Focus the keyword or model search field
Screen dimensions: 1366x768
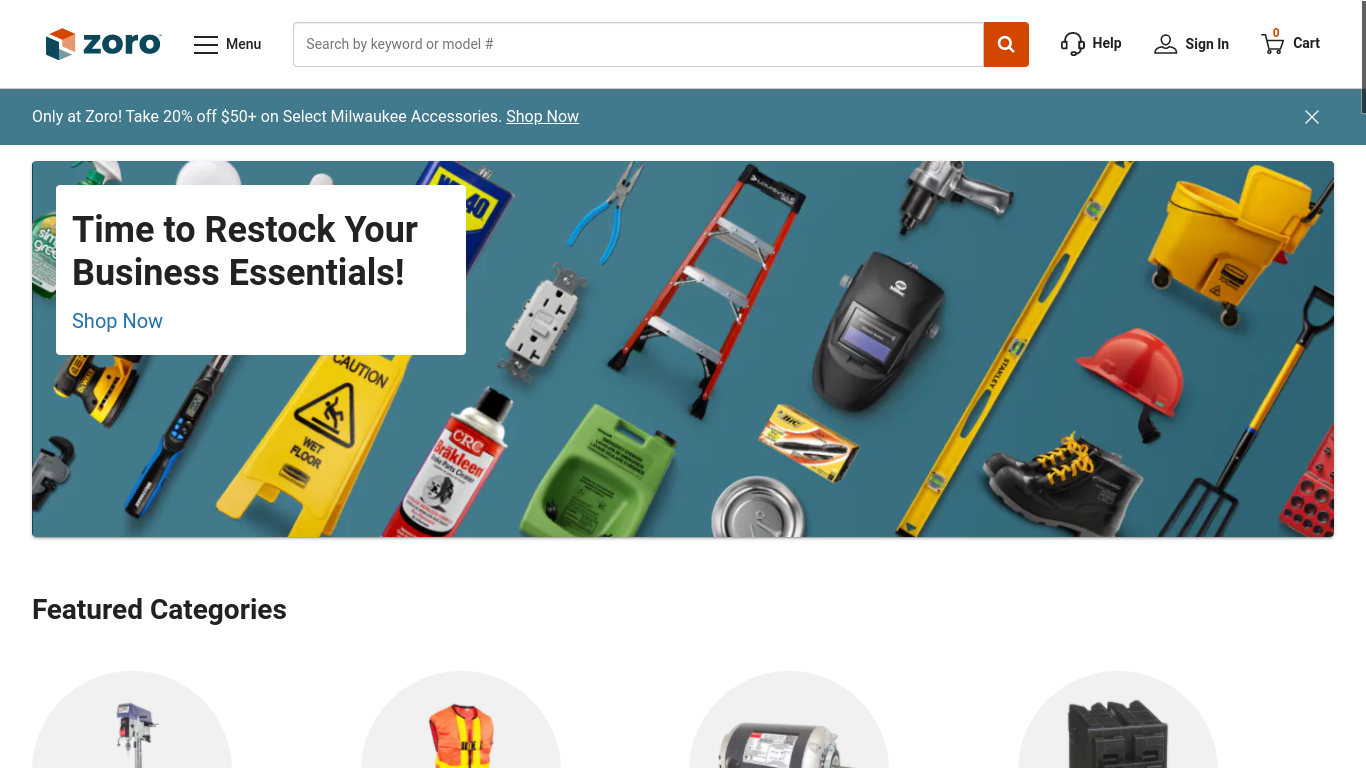(638, 44)
